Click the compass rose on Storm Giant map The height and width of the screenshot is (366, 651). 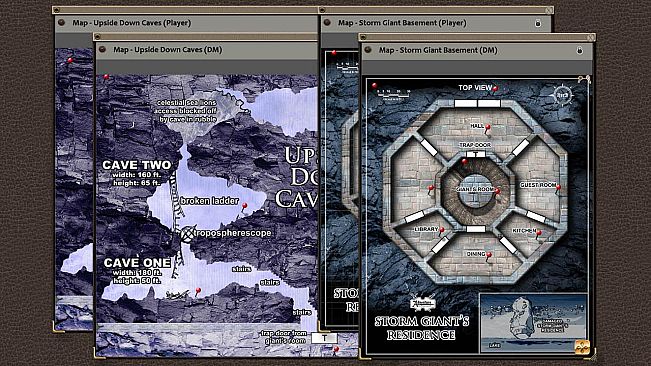click(x=563, y=96)
